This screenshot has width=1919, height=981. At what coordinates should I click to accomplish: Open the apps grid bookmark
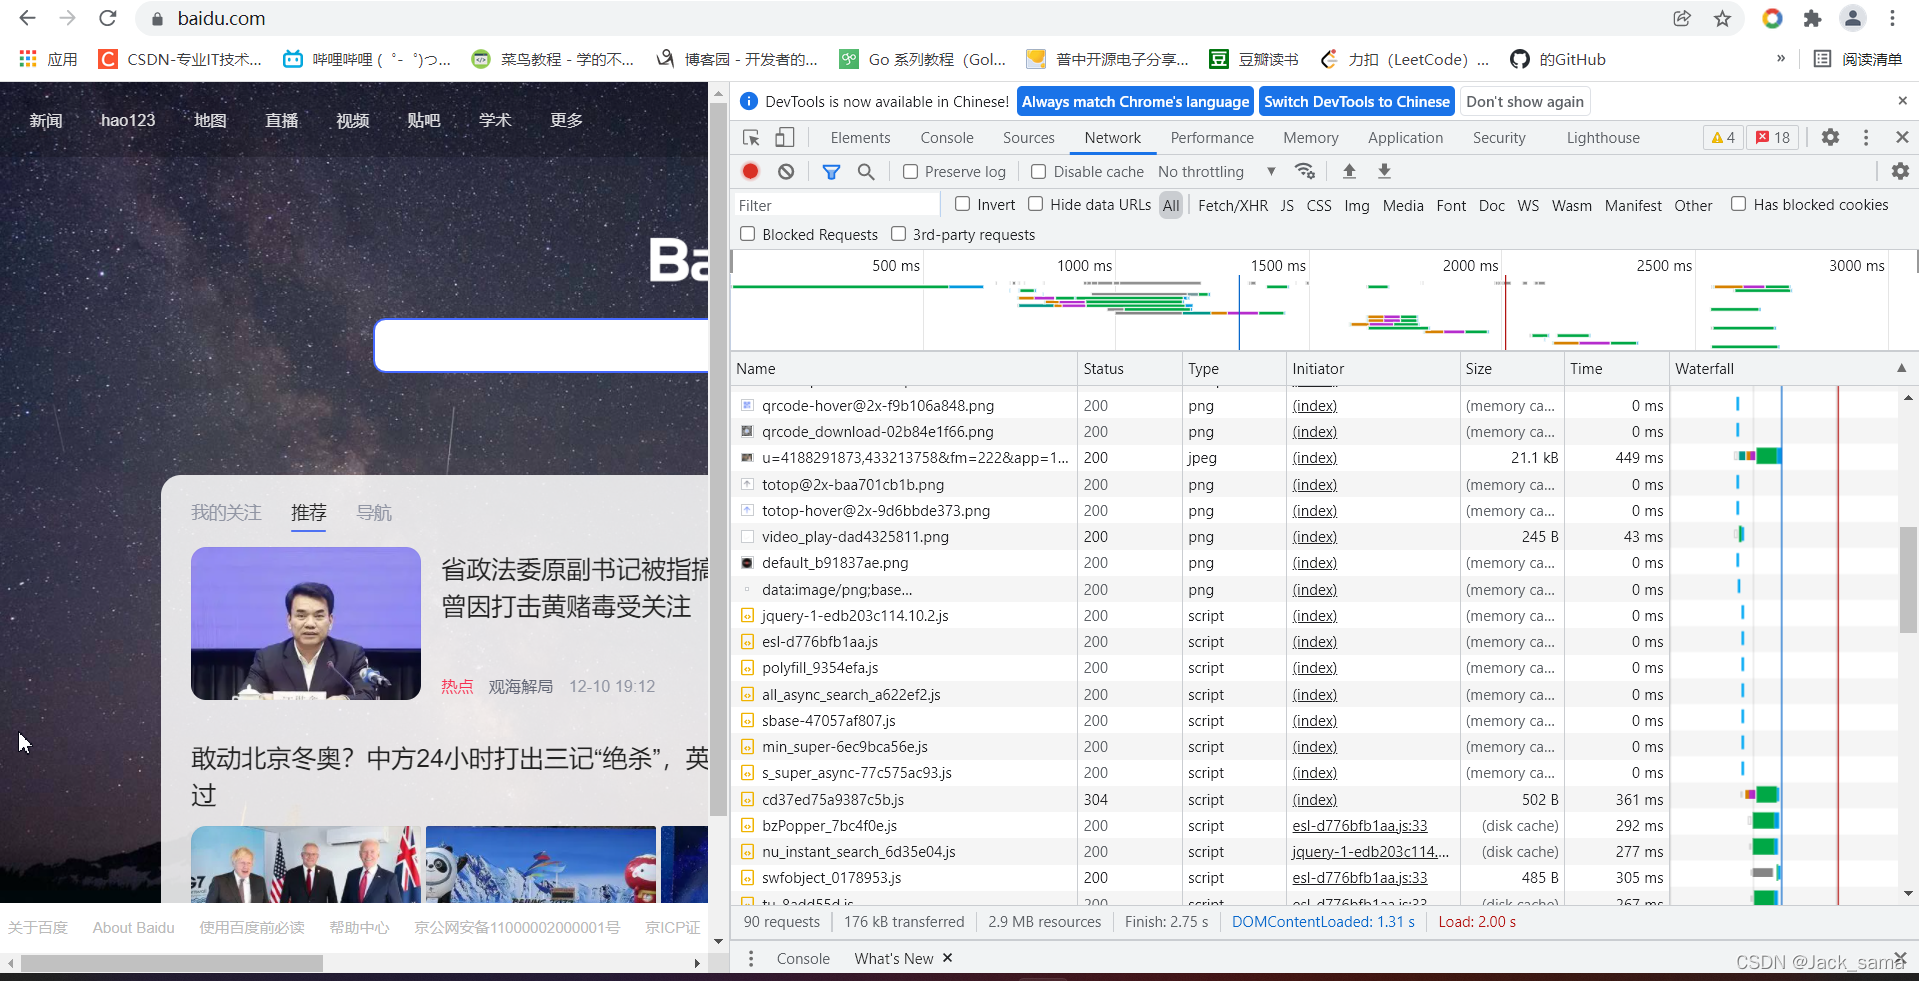[x=48, y=59]
